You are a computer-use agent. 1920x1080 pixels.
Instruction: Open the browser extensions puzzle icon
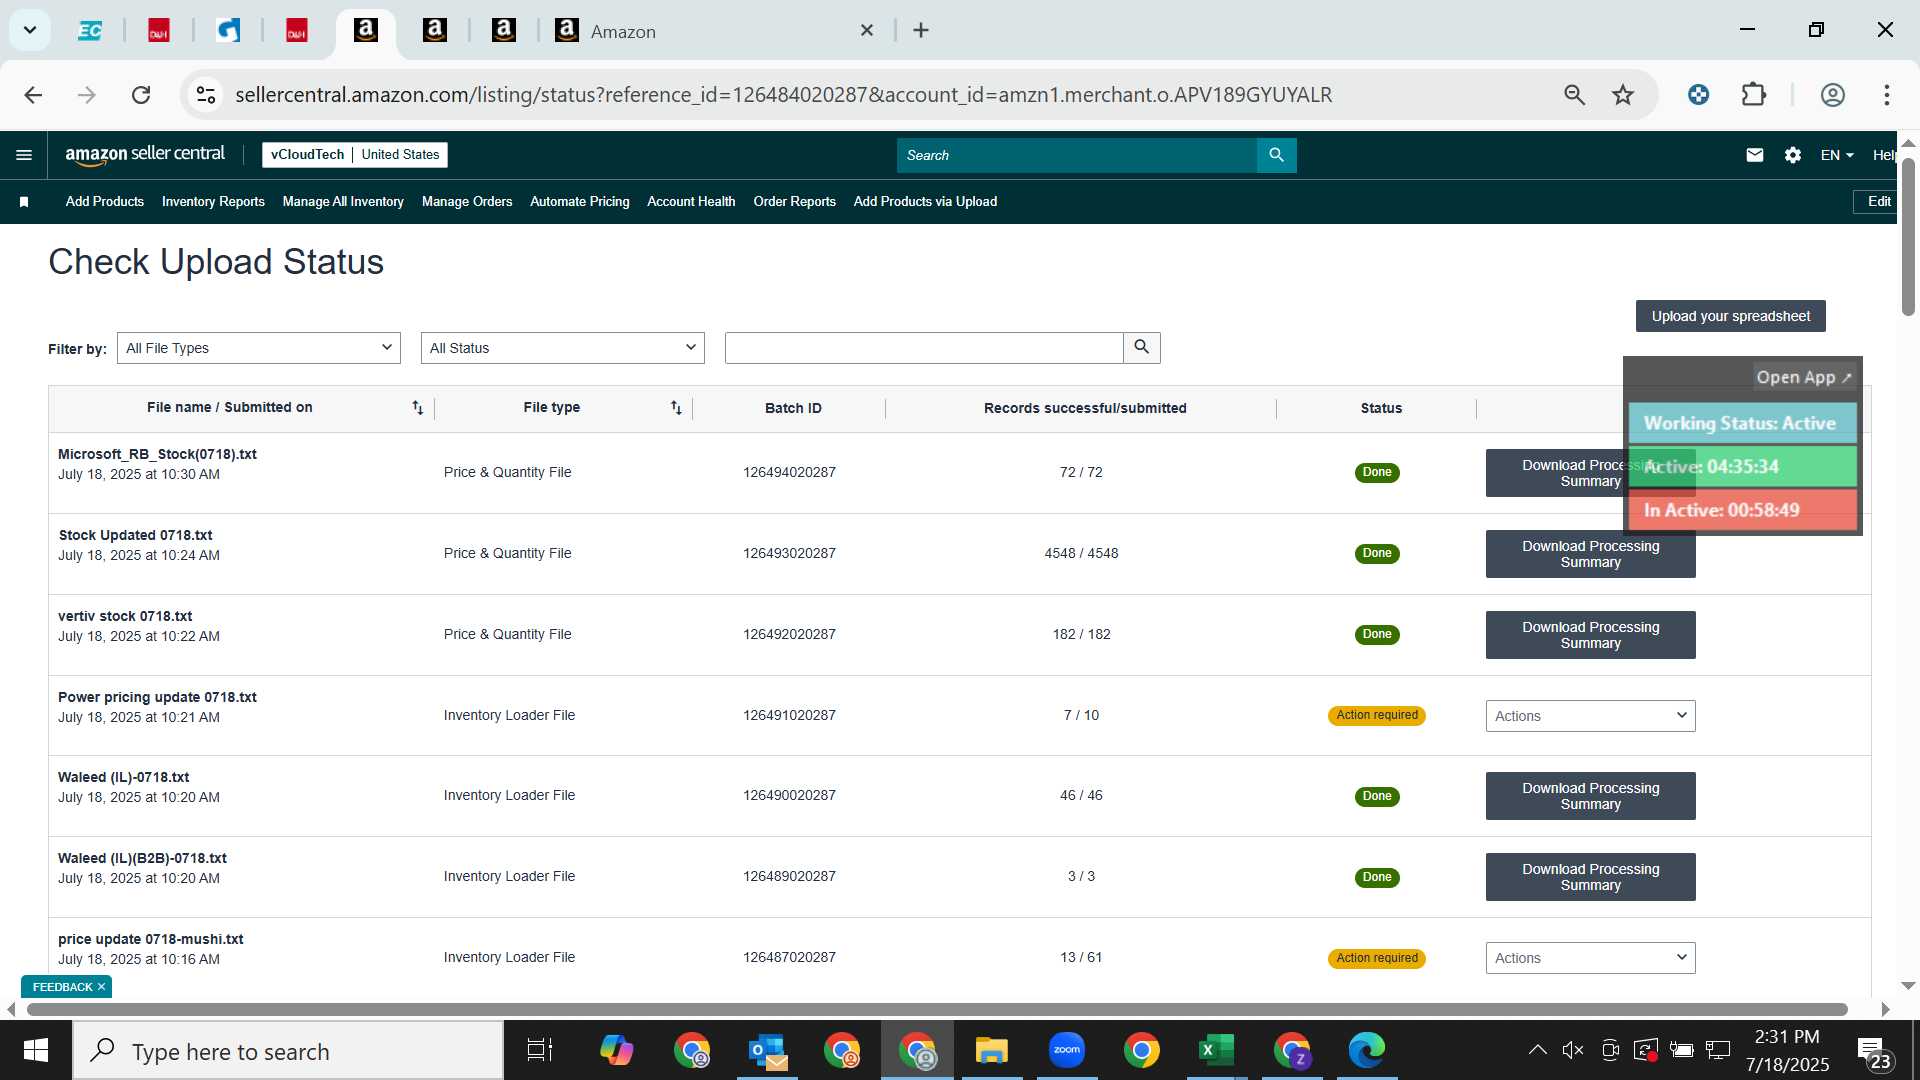tap(1753, 95)
